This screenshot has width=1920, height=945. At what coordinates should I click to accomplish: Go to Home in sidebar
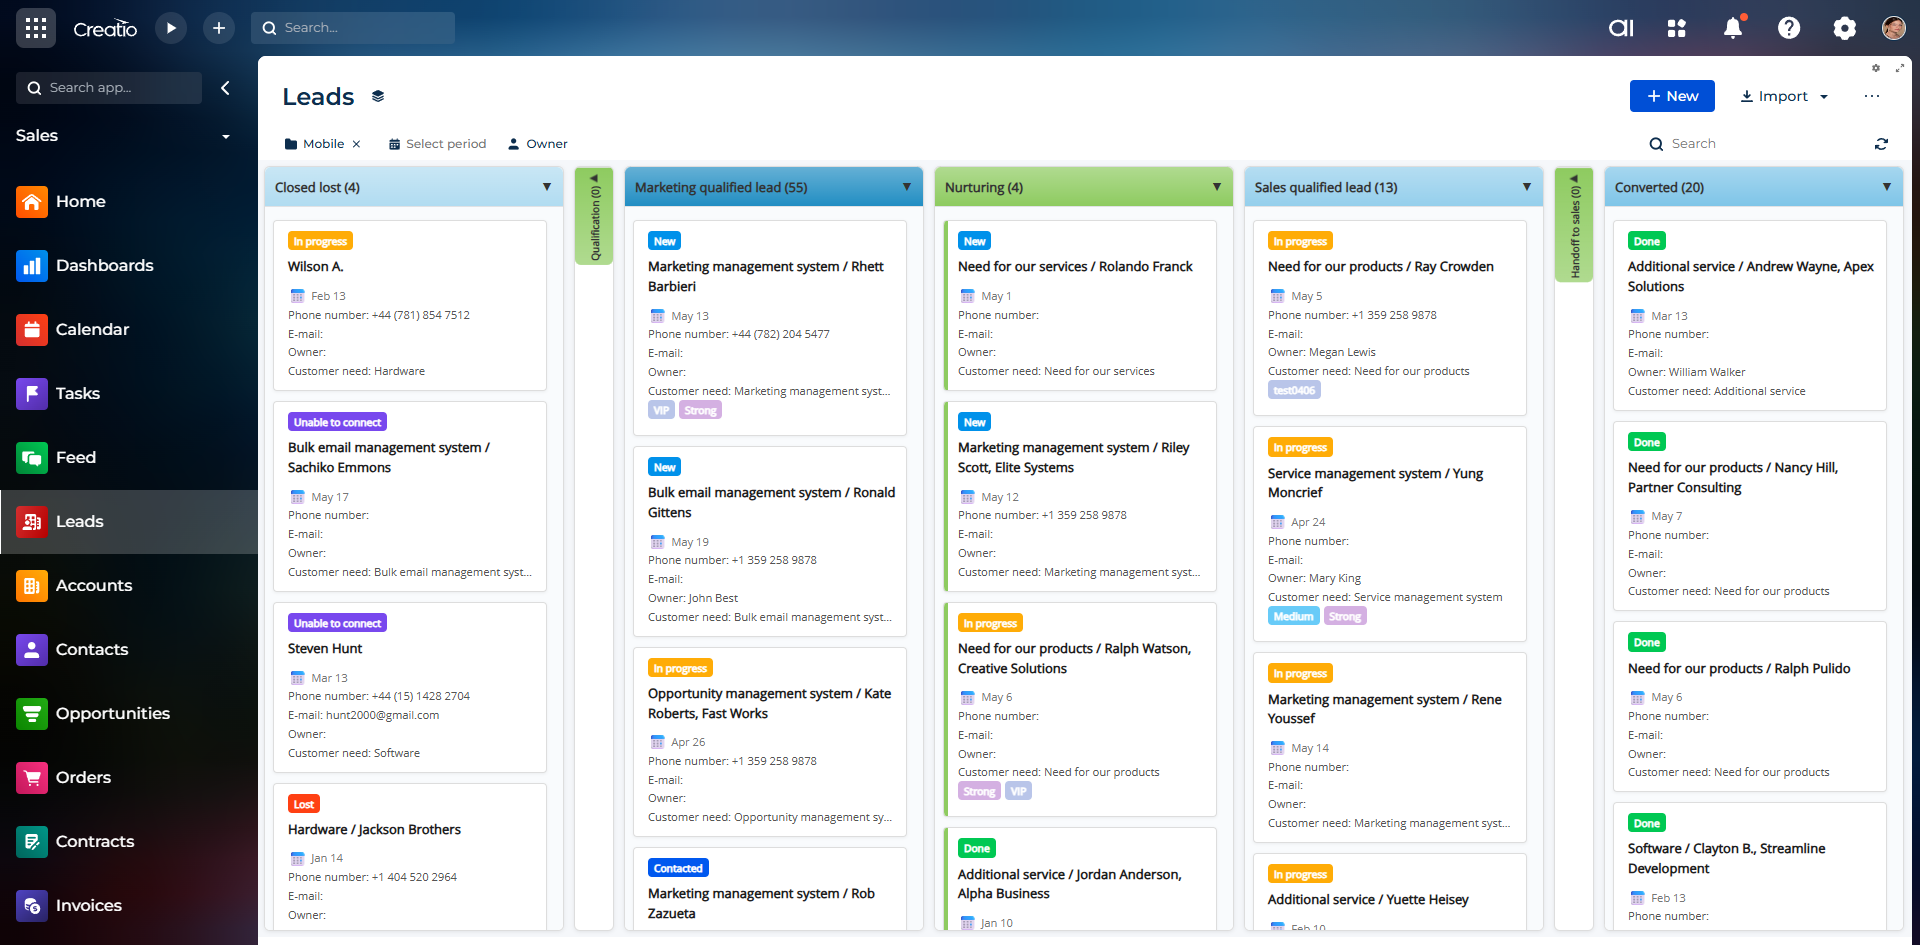(x=129, y=202)
